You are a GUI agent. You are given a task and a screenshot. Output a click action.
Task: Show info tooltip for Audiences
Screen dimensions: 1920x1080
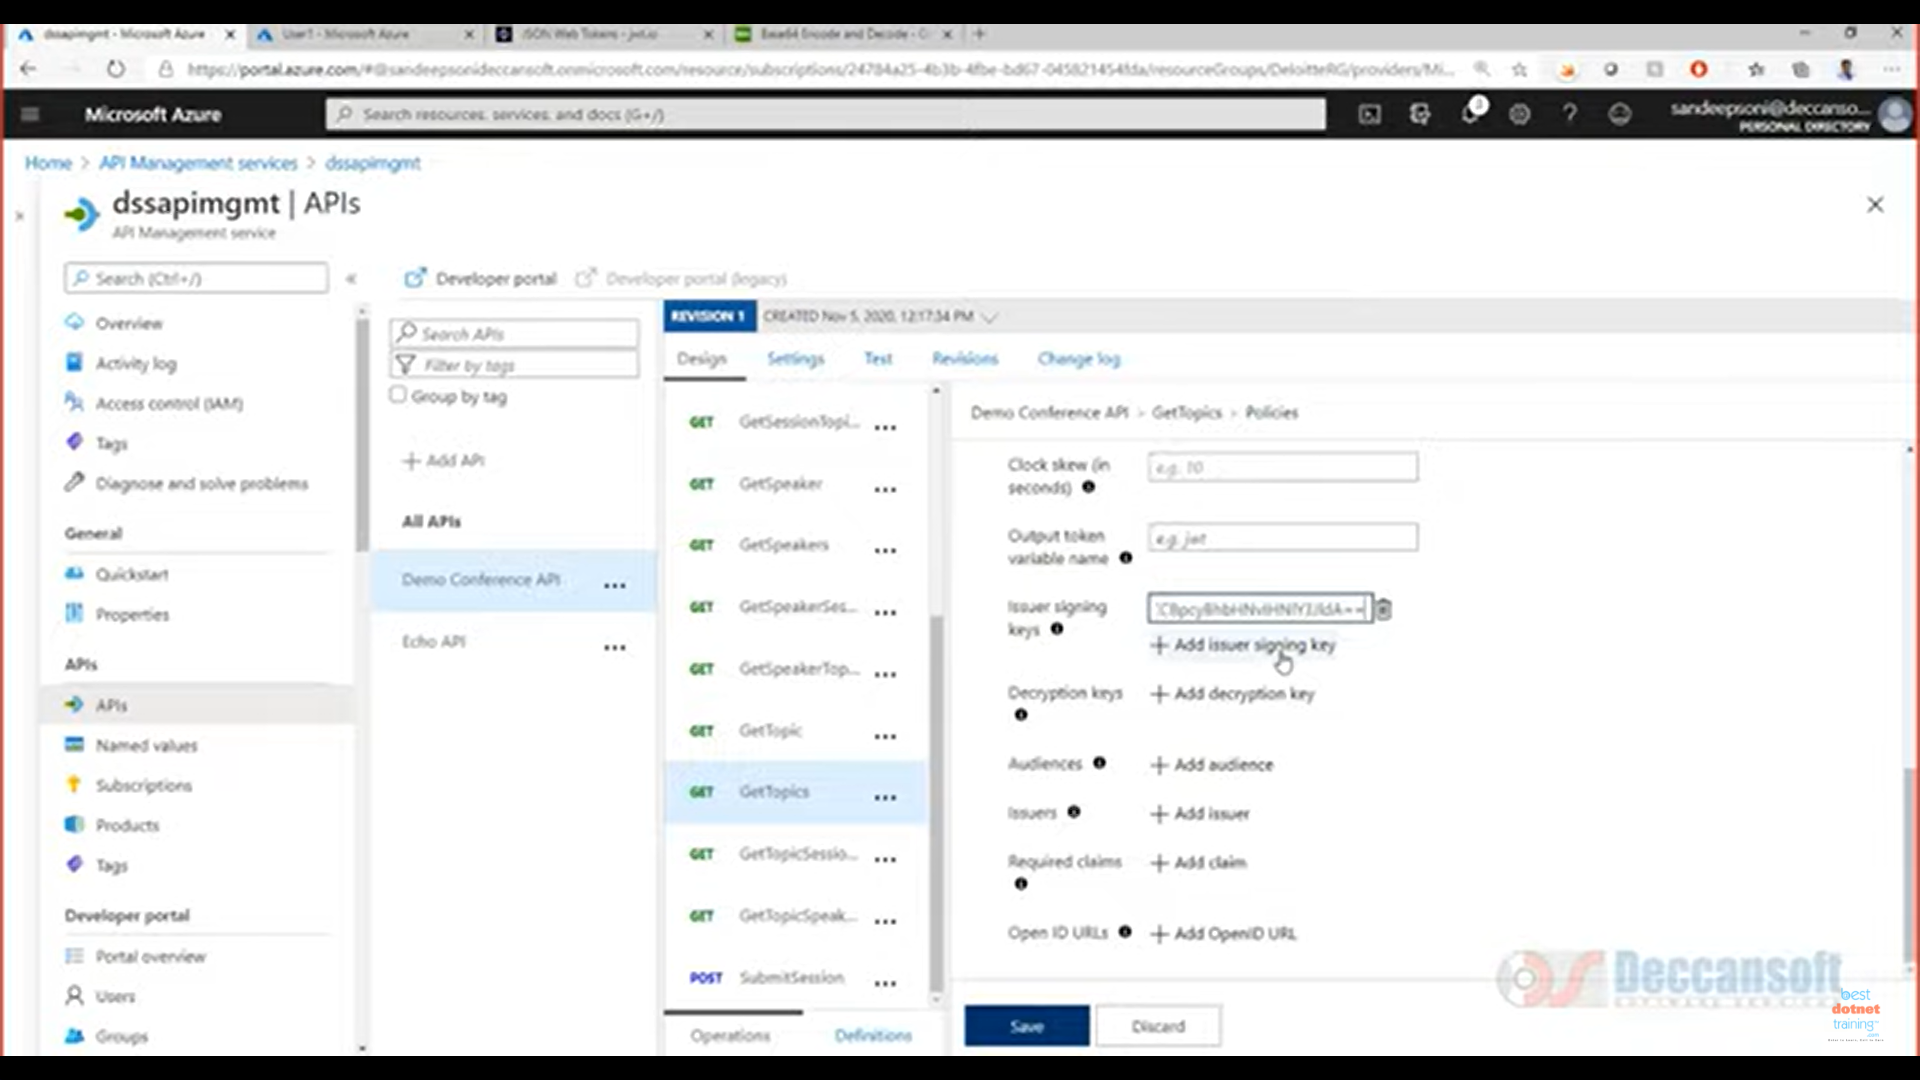click(1099, 763)
